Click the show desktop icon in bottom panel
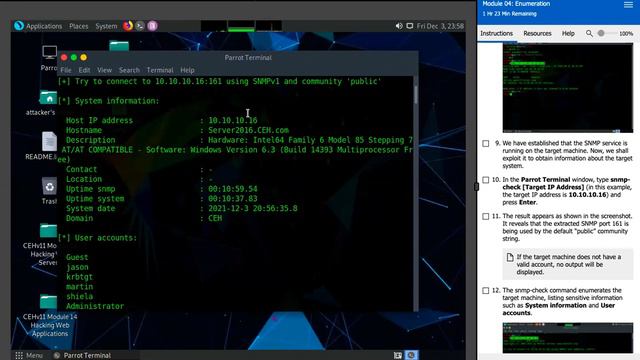Image resolution: width=640 pixels, height=360 pixels. [x=398, y=356]
